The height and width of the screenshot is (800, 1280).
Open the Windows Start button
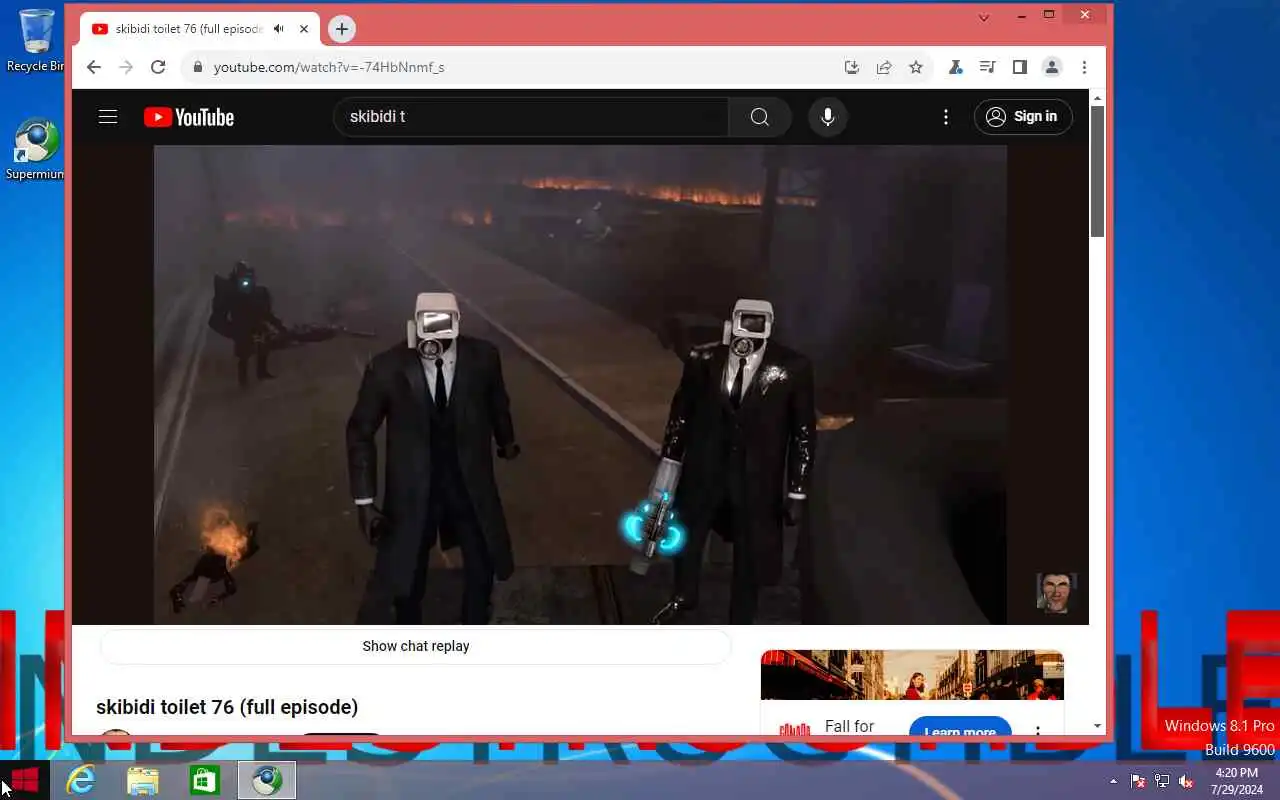[24, 780]
